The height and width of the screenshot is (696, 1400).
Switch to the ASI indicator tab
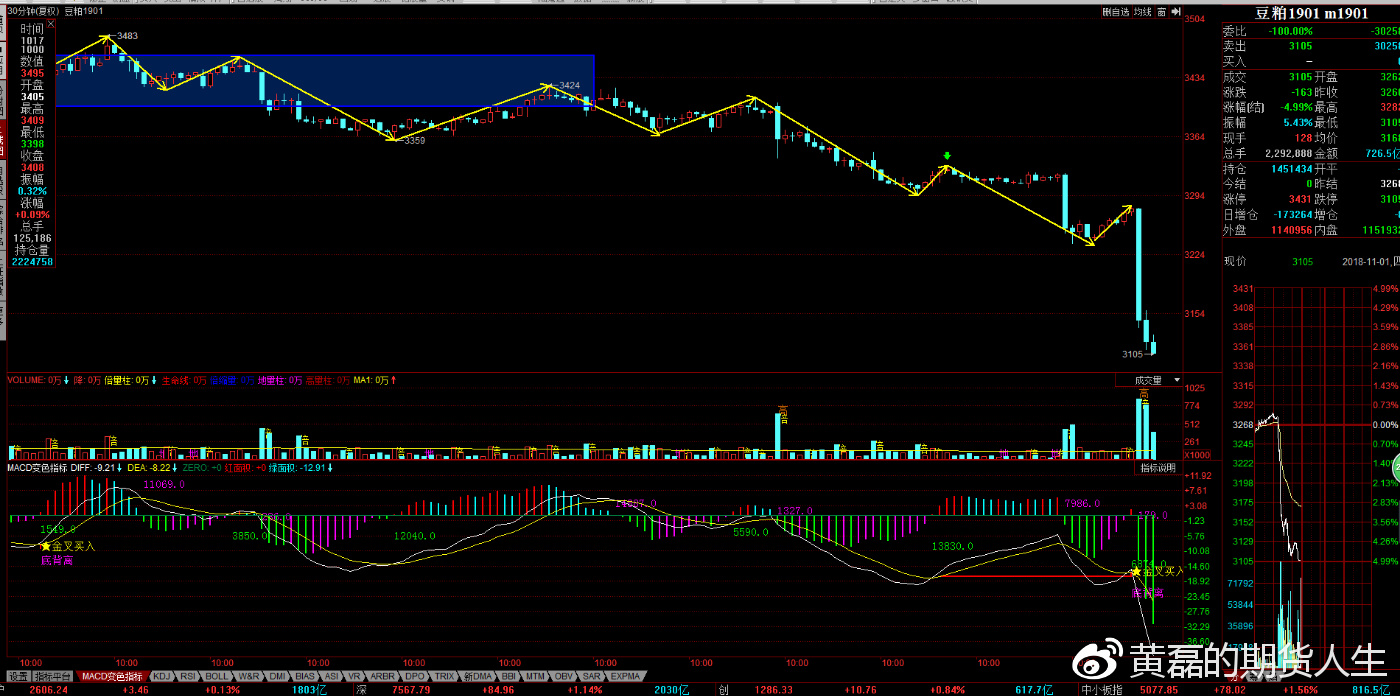pos(333,676)
